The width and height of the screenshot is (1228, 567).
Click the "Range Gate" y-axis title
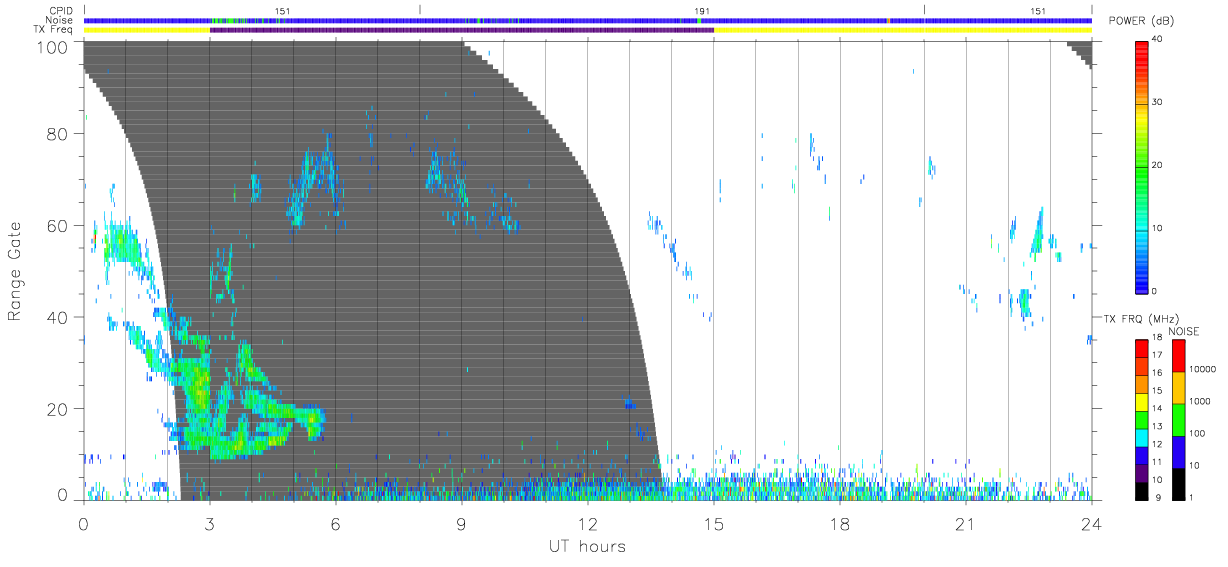point(15,271)
